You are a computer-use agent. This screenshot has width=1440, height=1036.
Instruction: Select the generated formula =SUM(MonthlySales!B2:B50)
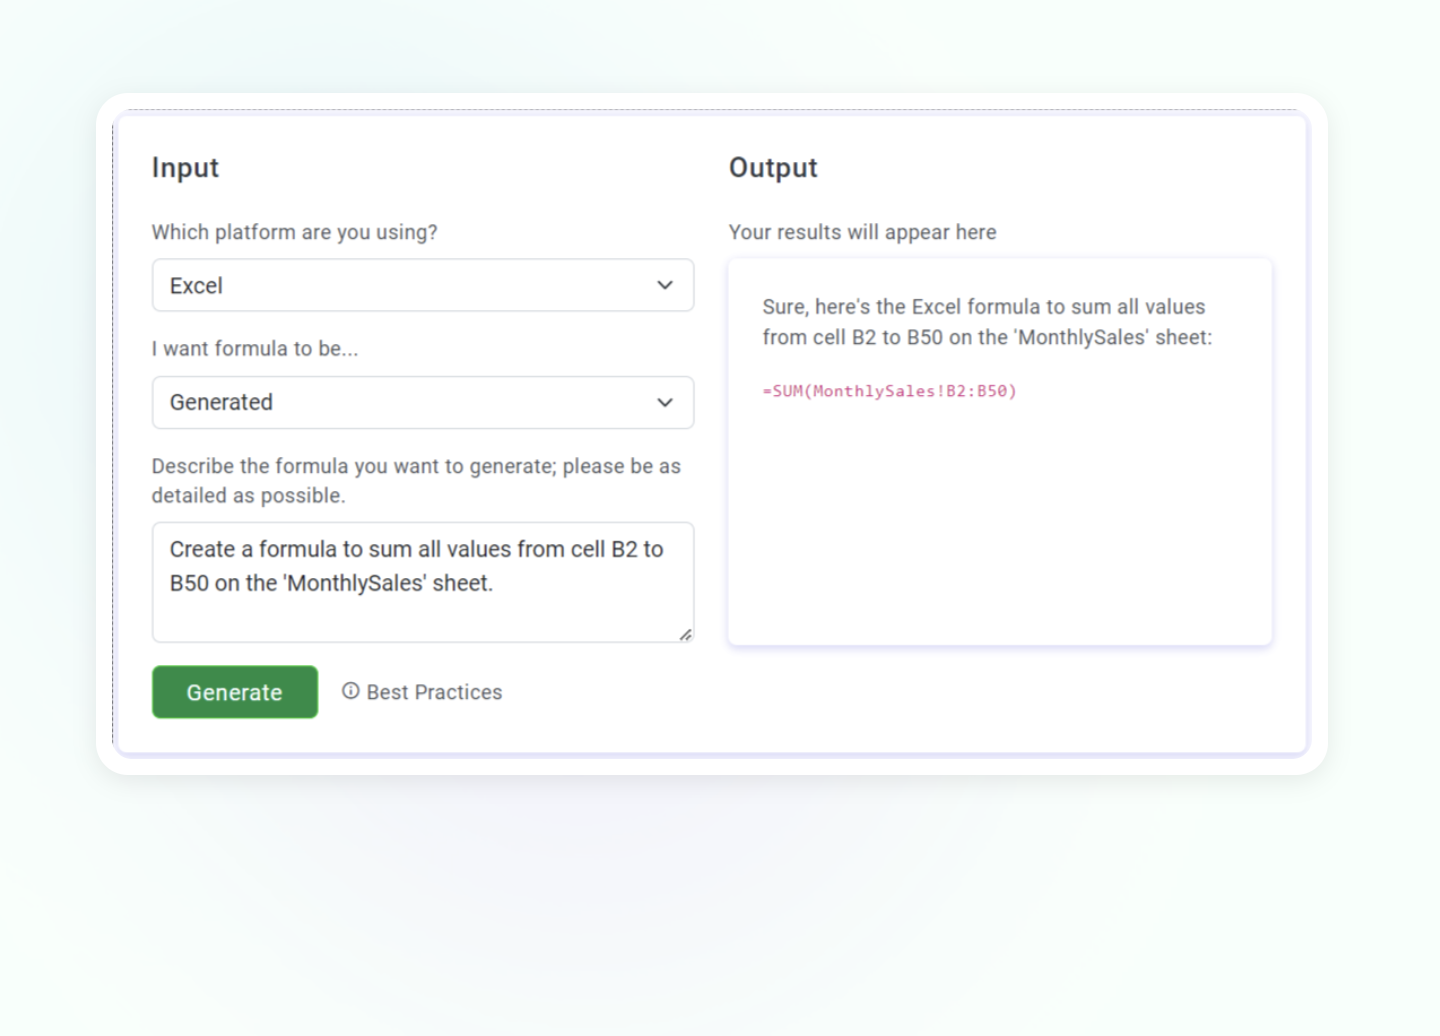point(890,391)
